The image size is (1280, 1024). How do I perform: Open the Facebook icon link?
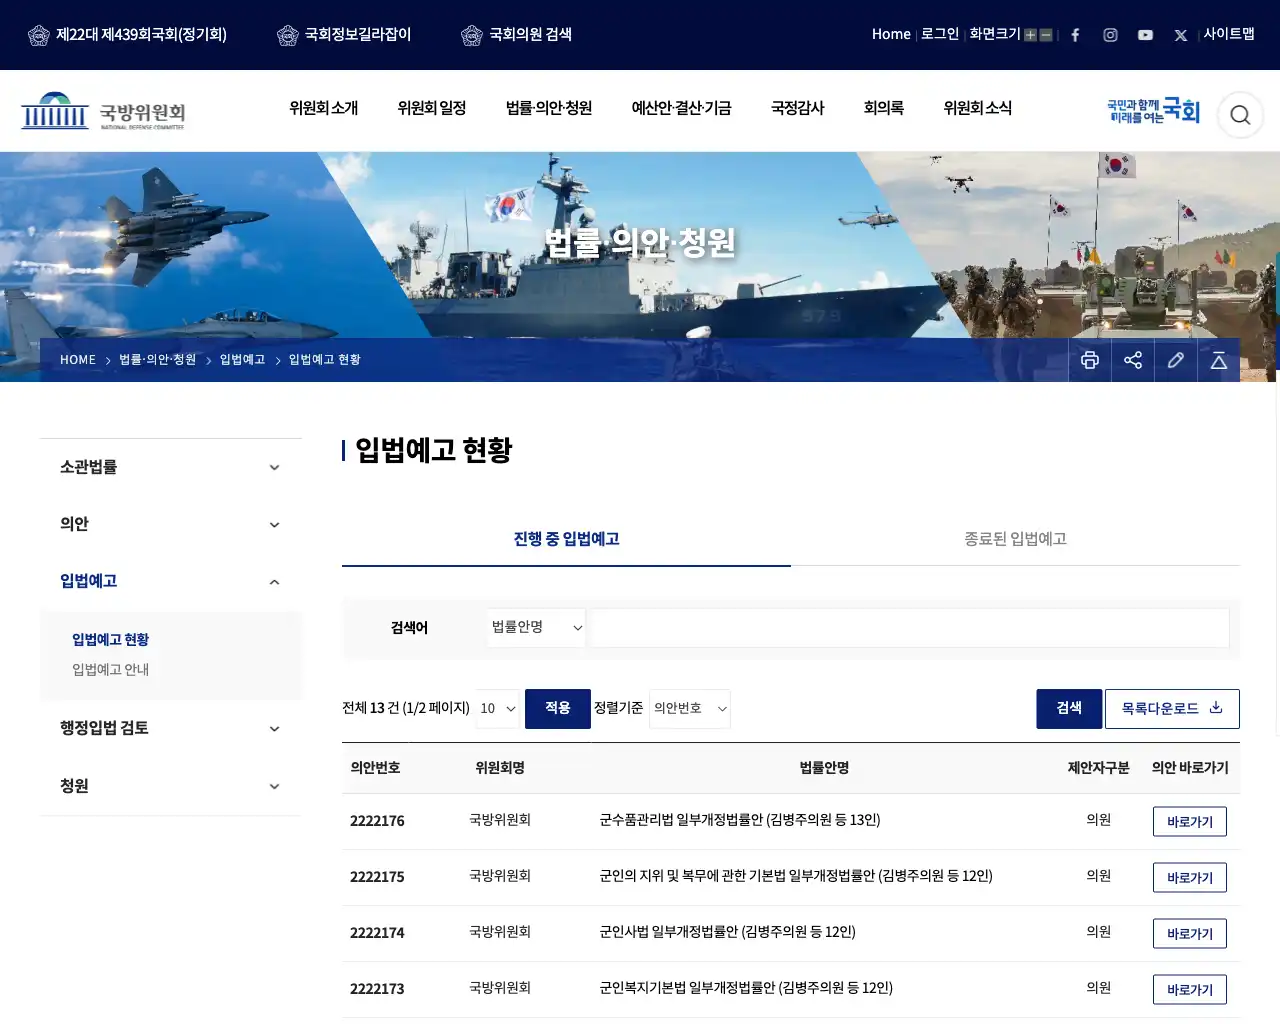[1075, 35]
